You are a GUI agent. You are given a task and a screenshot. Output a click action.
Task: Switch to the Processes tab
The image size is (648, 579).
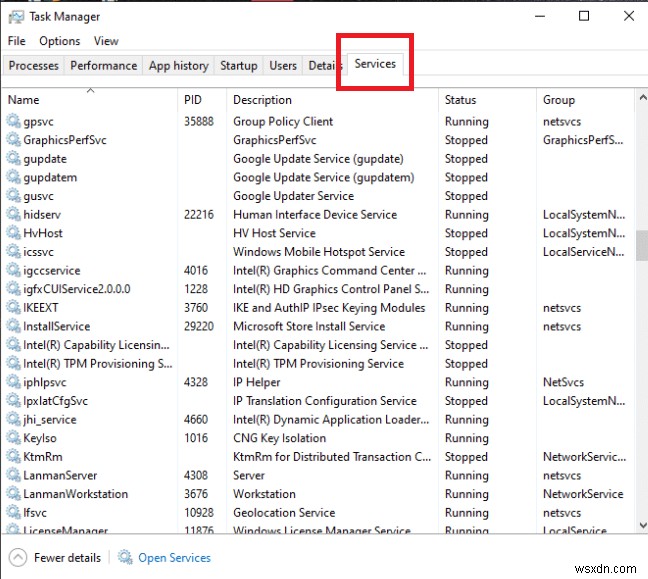click(33, 66)
